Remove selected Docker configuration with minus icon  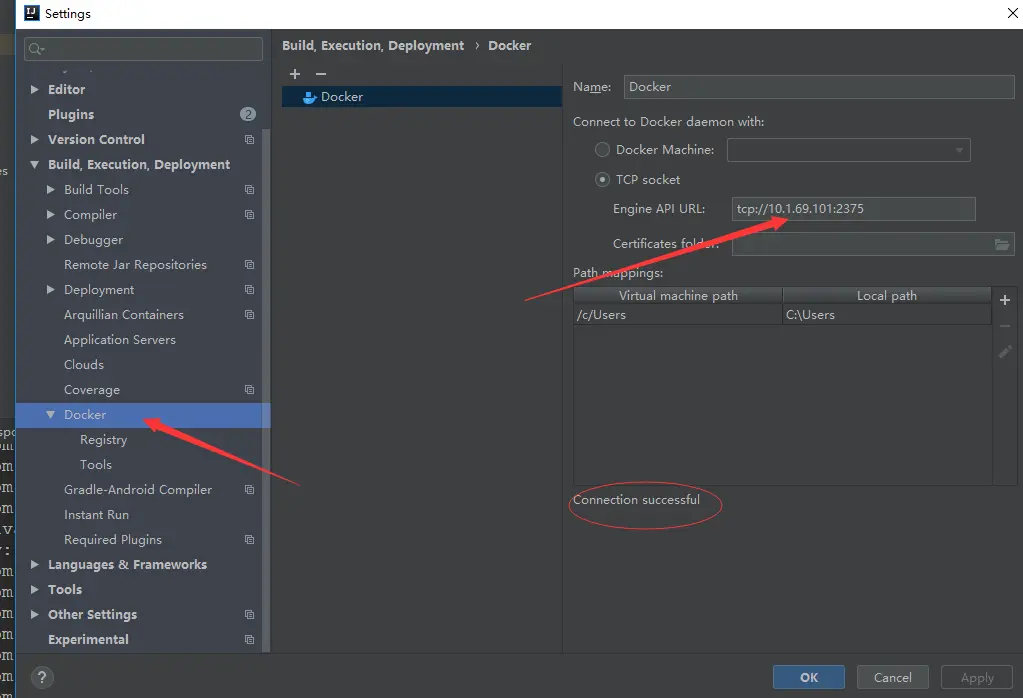coord(320,74)
